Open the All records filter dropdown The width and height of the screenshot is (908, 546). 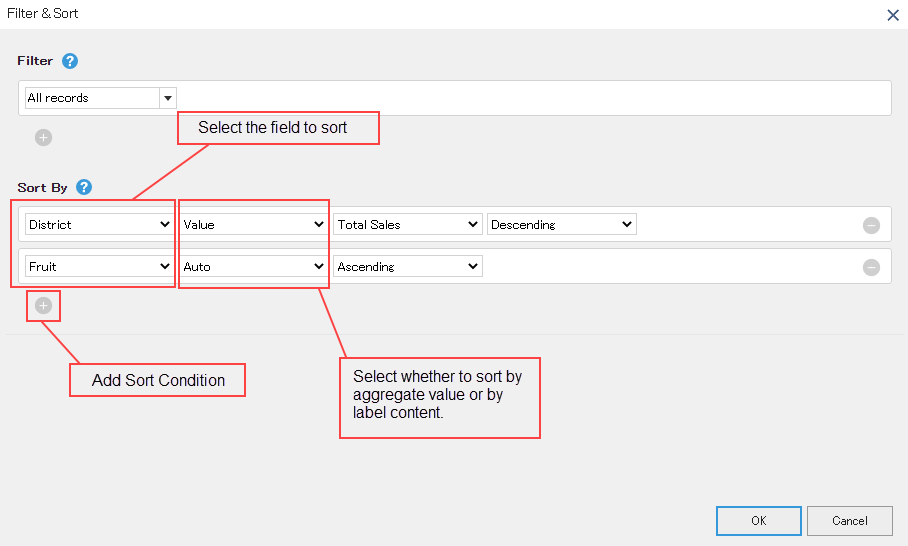tap(101, 98)
